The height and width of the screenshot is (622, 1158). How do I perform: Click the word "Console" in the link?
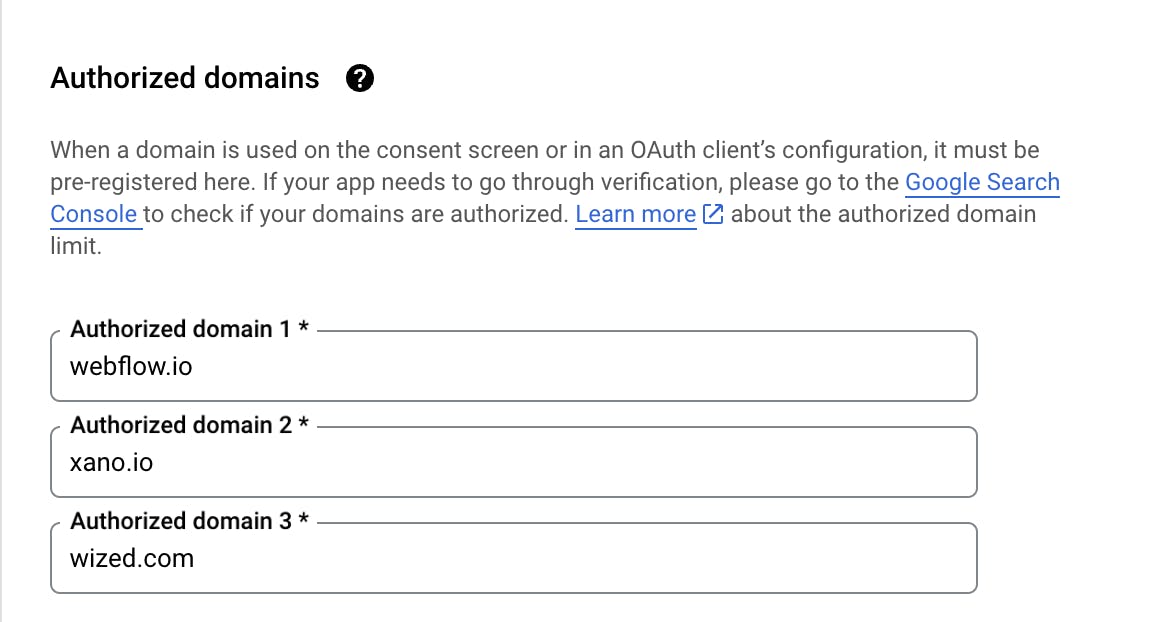coord(94,214)
